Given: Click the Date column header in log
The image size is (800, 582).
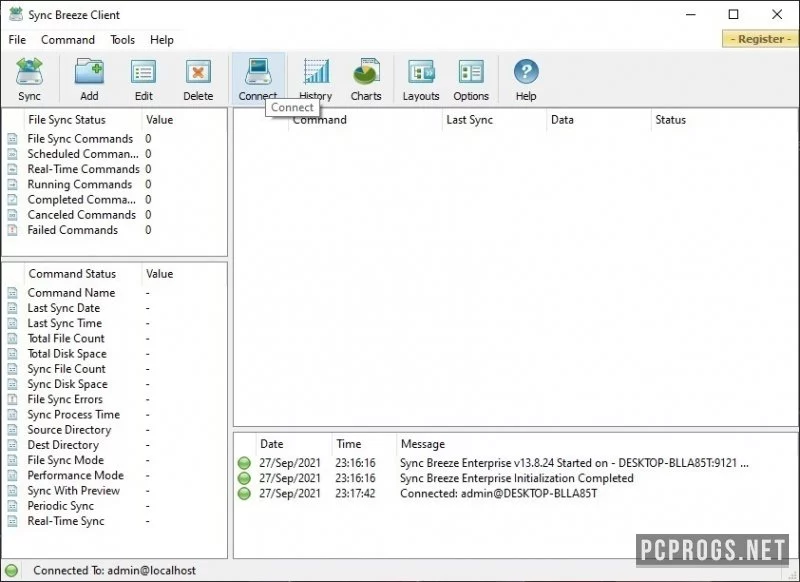Looking at the screenshot, I should click(293, 444).
